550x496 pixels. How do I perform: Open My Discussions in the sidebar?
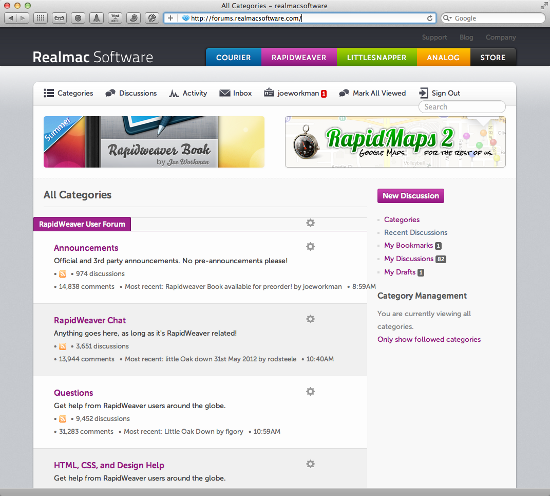click(409, 259)
